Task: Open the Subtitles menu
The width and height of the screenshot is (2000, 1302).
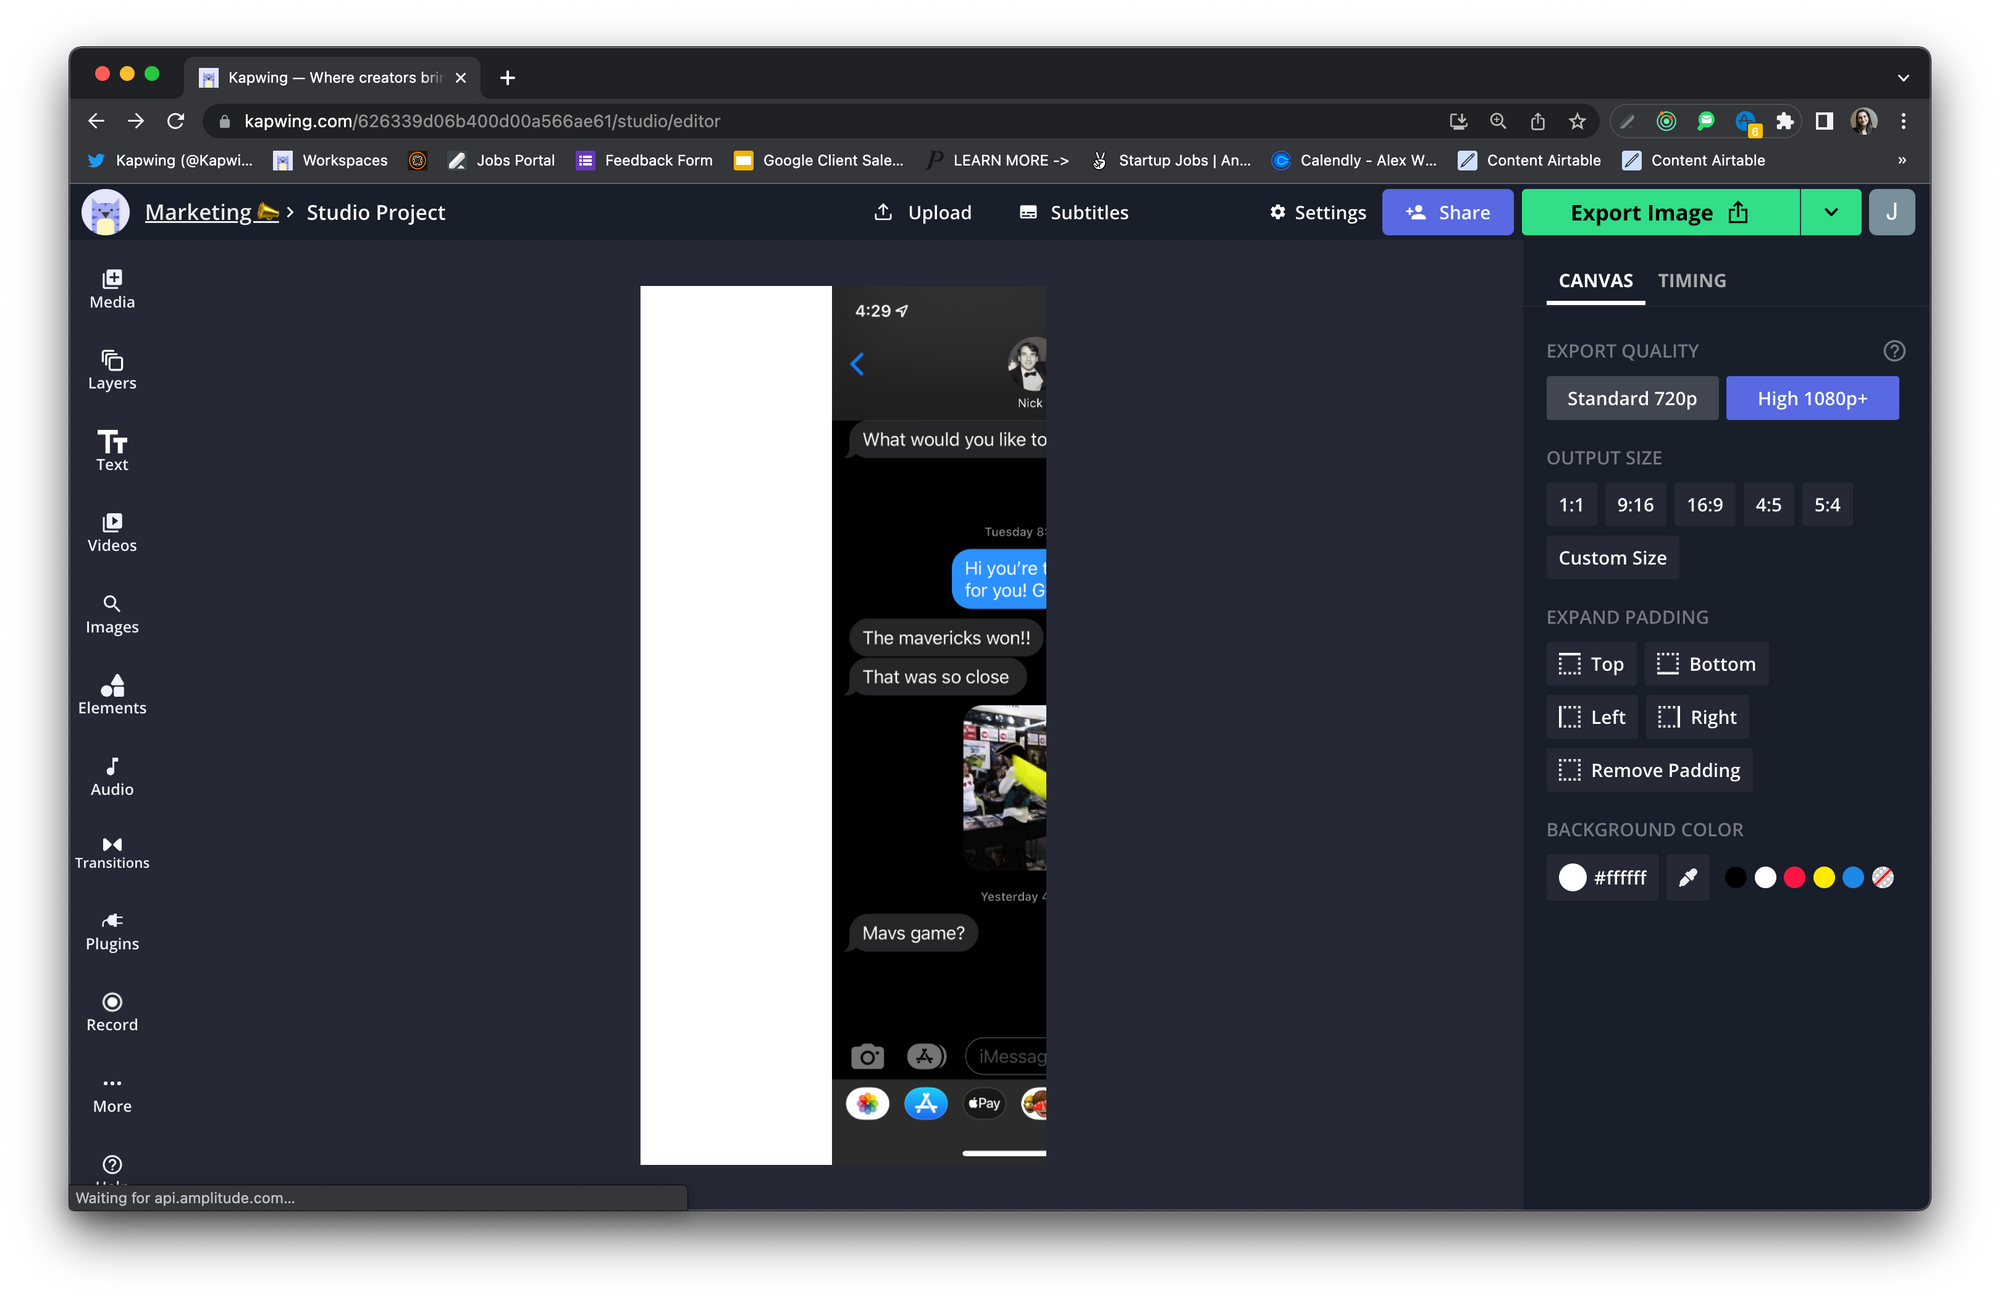Action: coord(1074,212)
